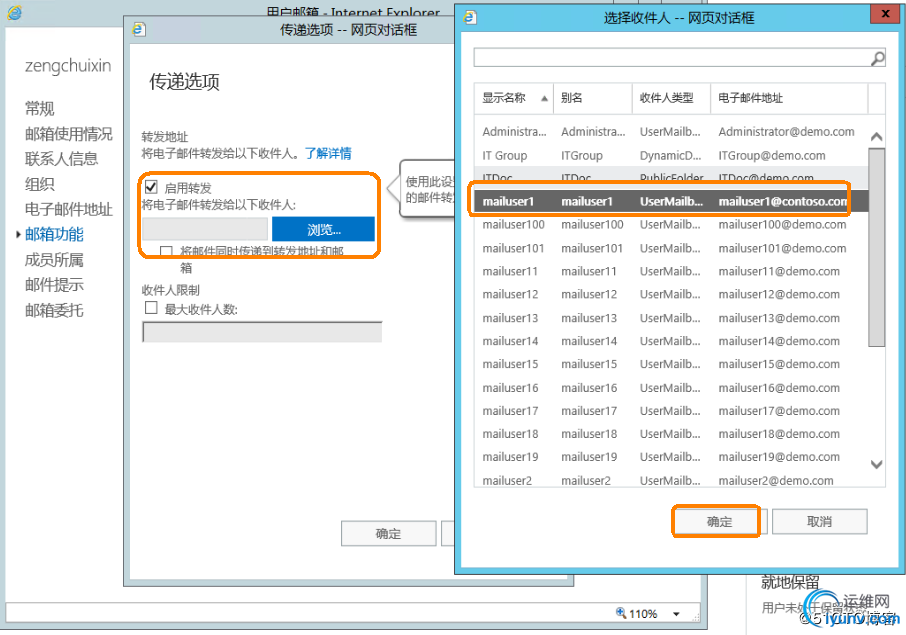Sort by 显示名称 column header
906x635 pixels.
coord(514,98)
